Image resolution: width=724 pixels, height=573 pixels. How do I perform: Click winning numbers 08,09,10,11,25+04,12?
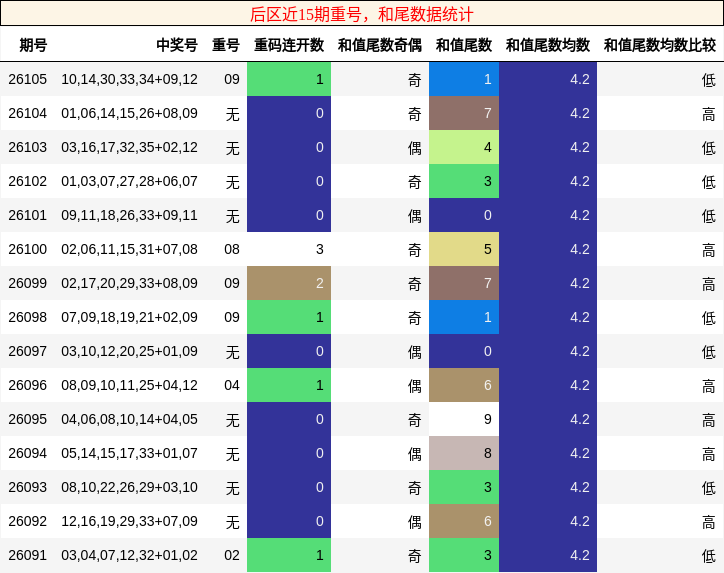click(129, 385)
